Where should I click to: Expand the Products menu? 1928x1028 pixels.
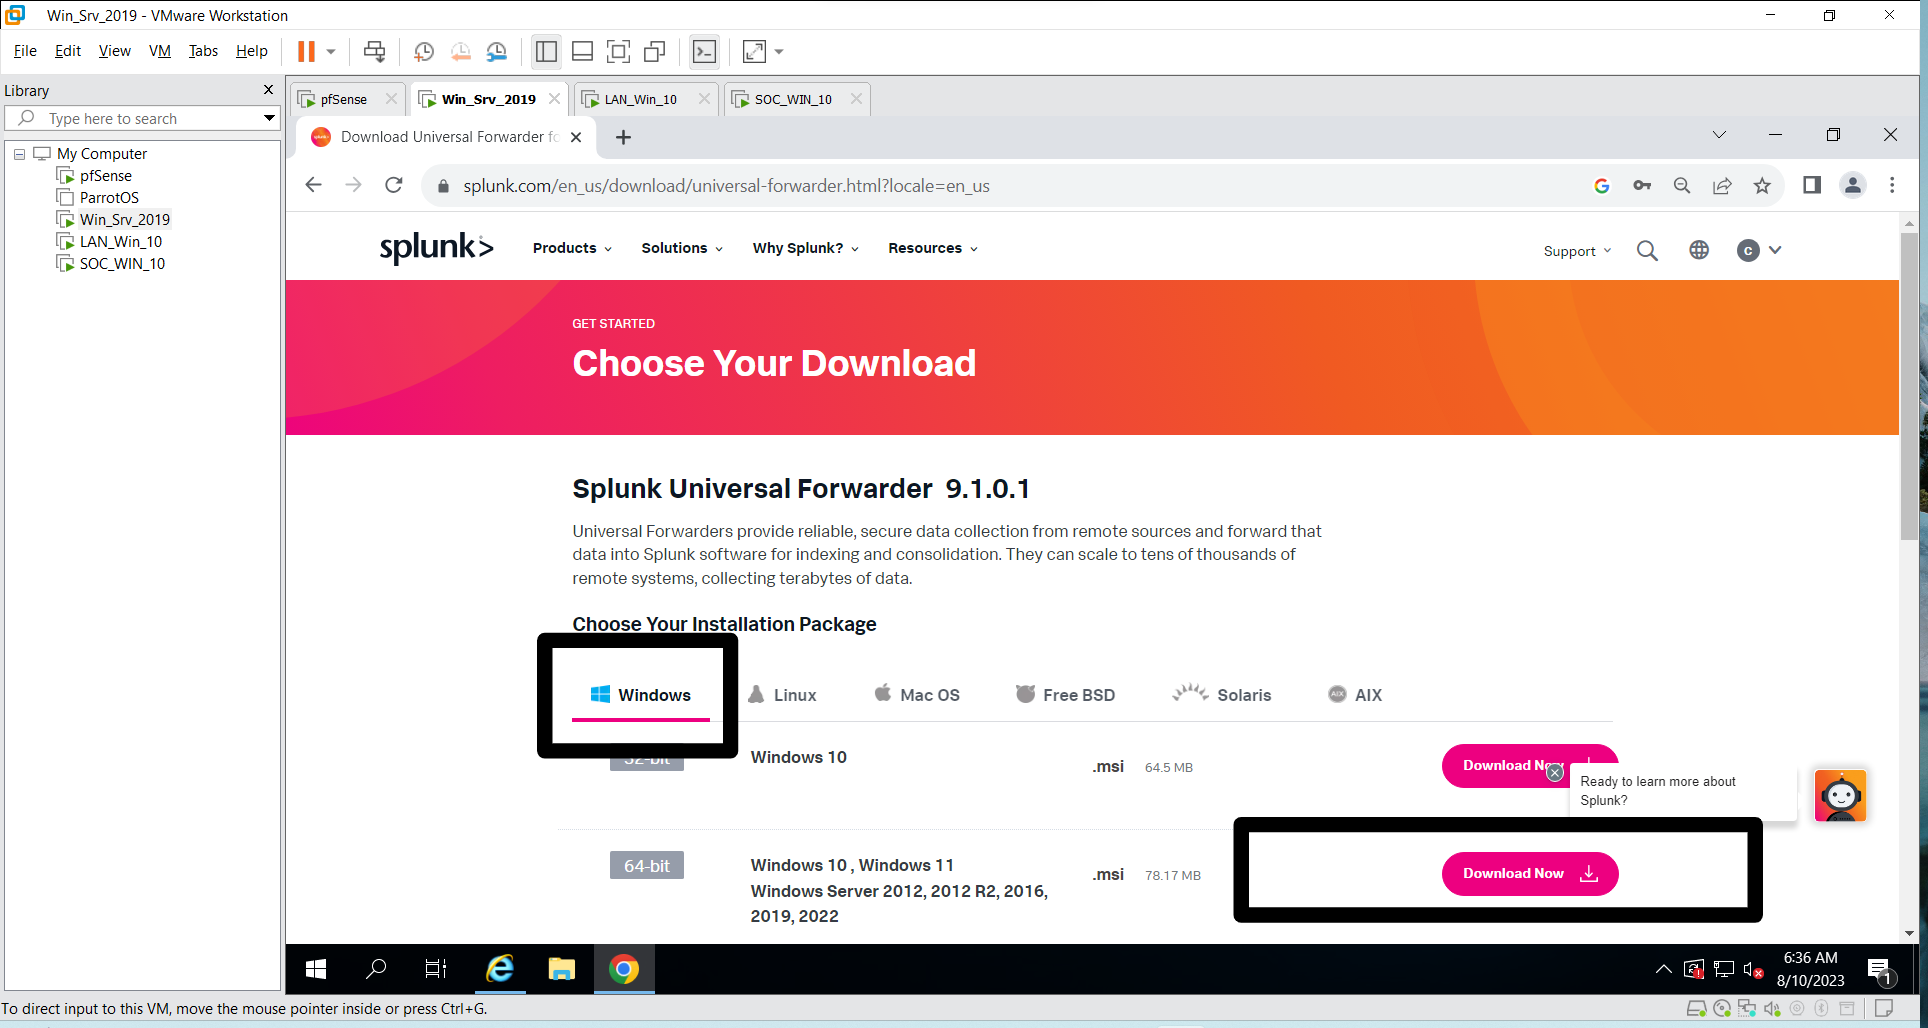coord(572,248)
